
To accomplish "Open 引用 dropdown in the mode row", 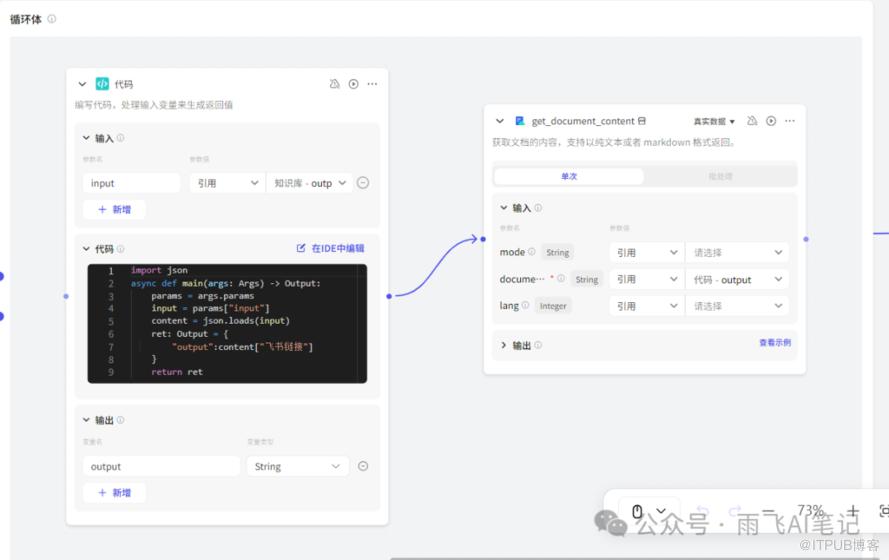I will pyautogui.click(x=646, y=252).
